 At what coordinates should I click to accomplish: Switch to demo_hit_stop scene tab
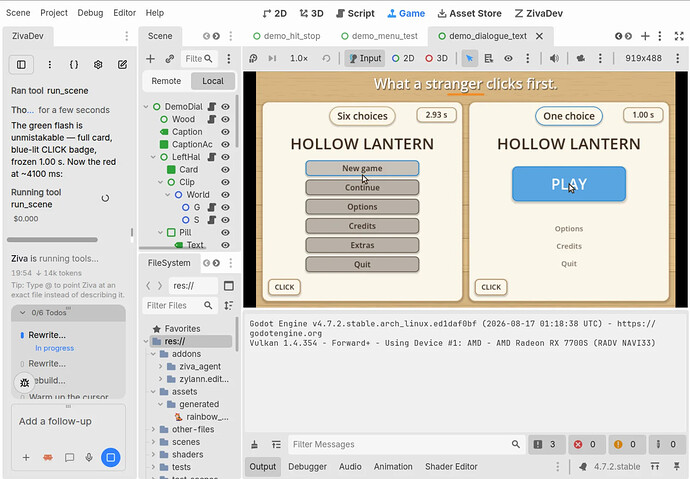[286, 36]
